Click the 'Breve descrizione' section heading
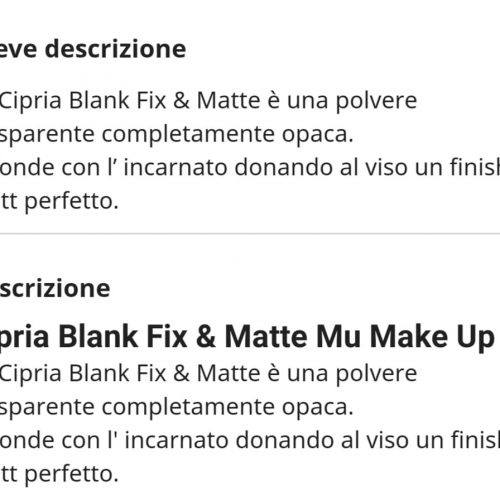Viewport: 500px width, 500px height. [93, 49]
